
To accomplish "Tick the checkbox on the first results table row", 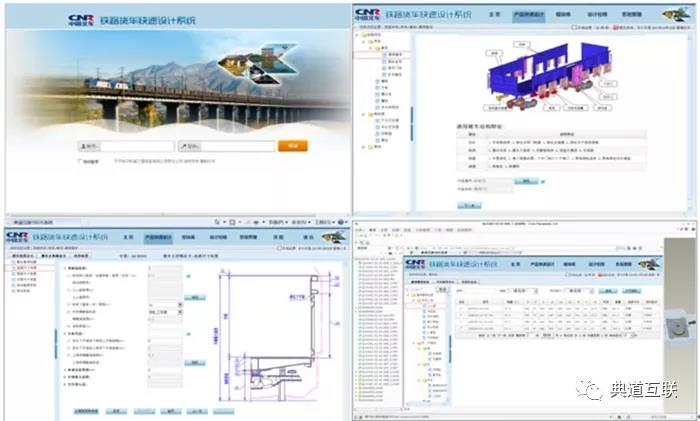I will tap(462, 308).
